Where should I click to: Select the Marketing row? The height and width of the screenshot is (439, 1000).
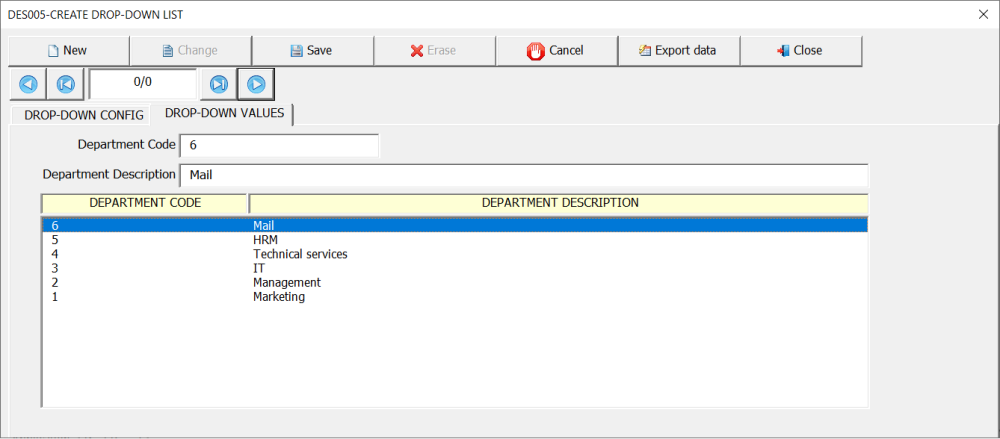455,297
